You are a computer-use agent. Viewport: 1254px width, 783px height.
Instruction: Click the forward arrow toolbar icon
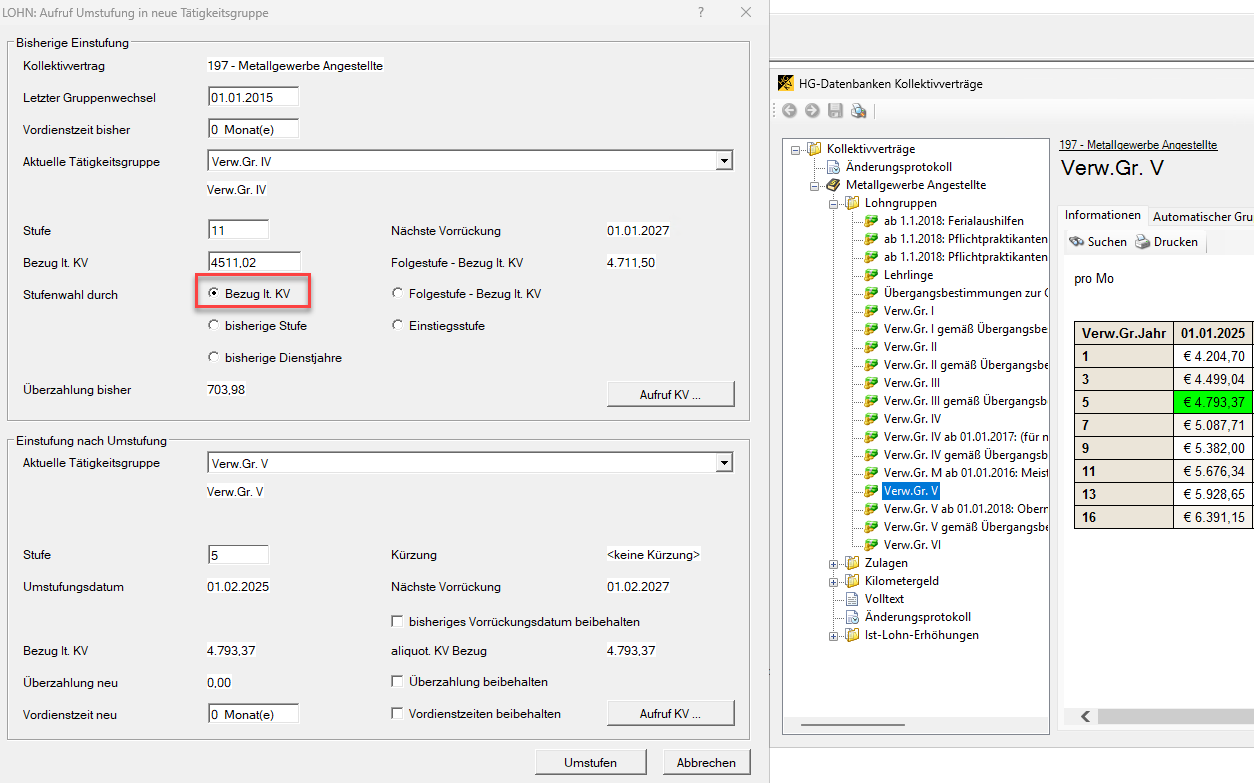click(811, 111)
